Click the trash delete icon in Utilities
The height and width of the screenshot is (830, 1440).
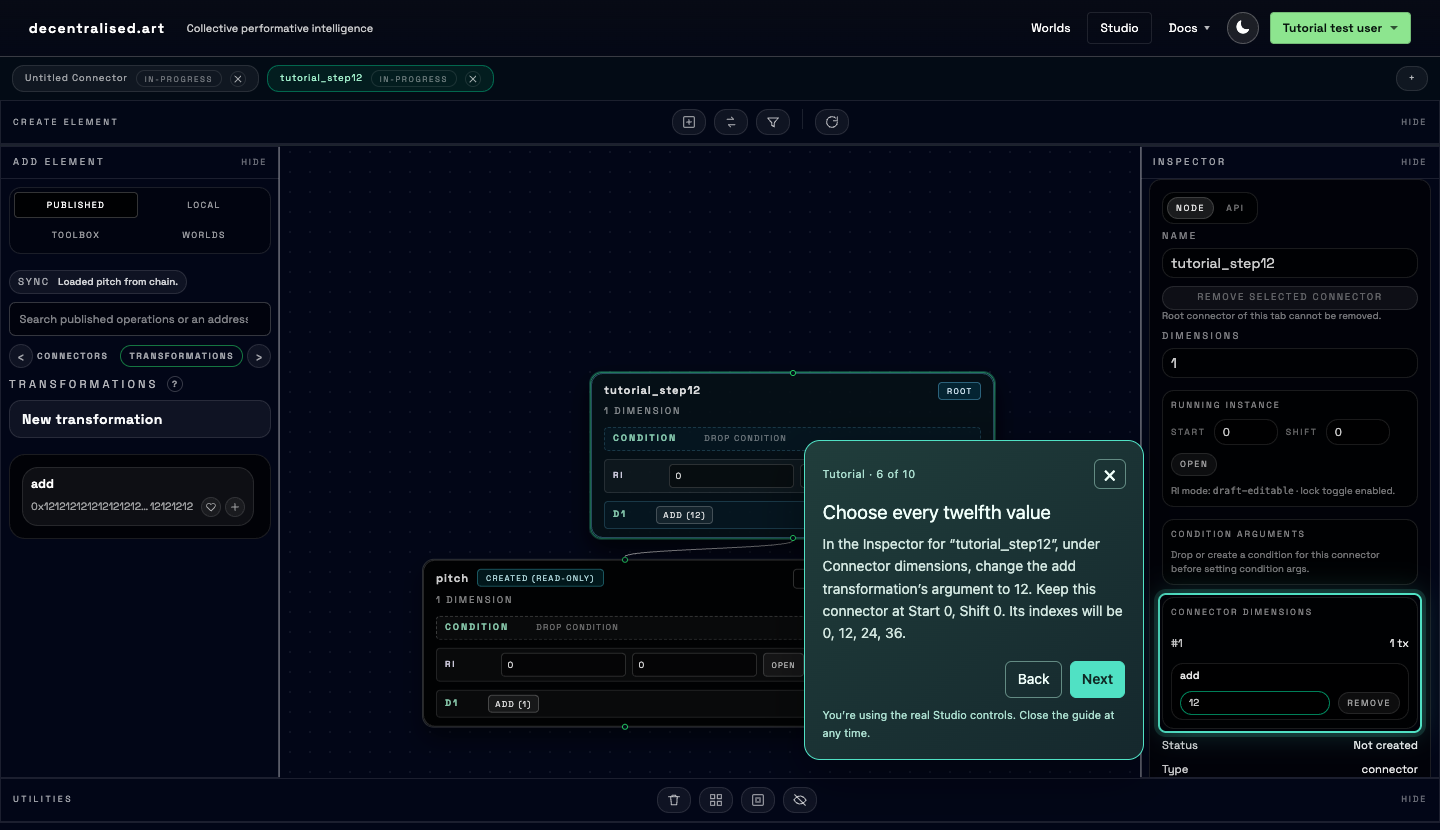pyautogui.click(x=674, y=800)
